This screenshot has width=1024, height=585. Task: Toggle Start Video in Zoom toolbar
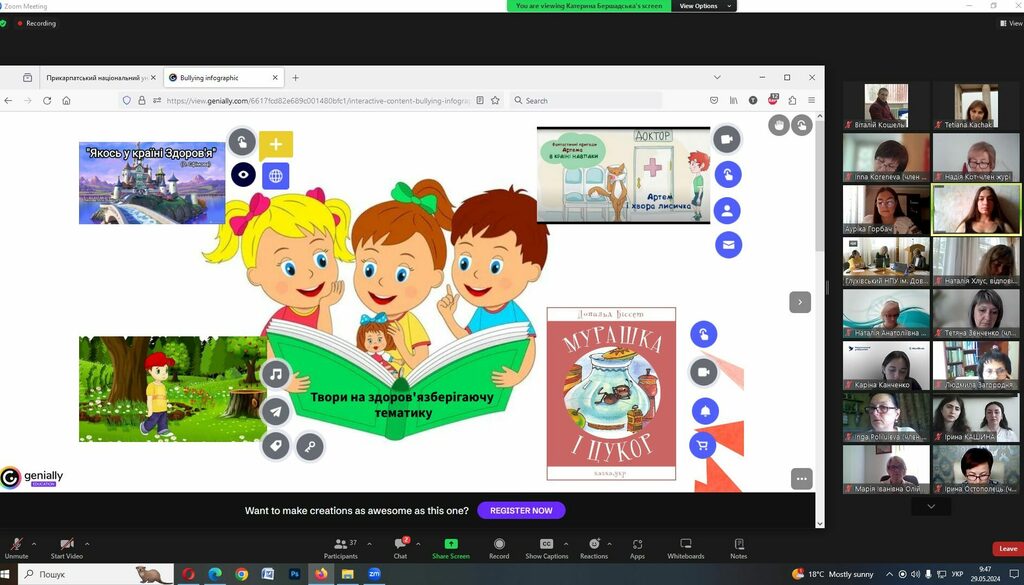[x=66, y=548]
